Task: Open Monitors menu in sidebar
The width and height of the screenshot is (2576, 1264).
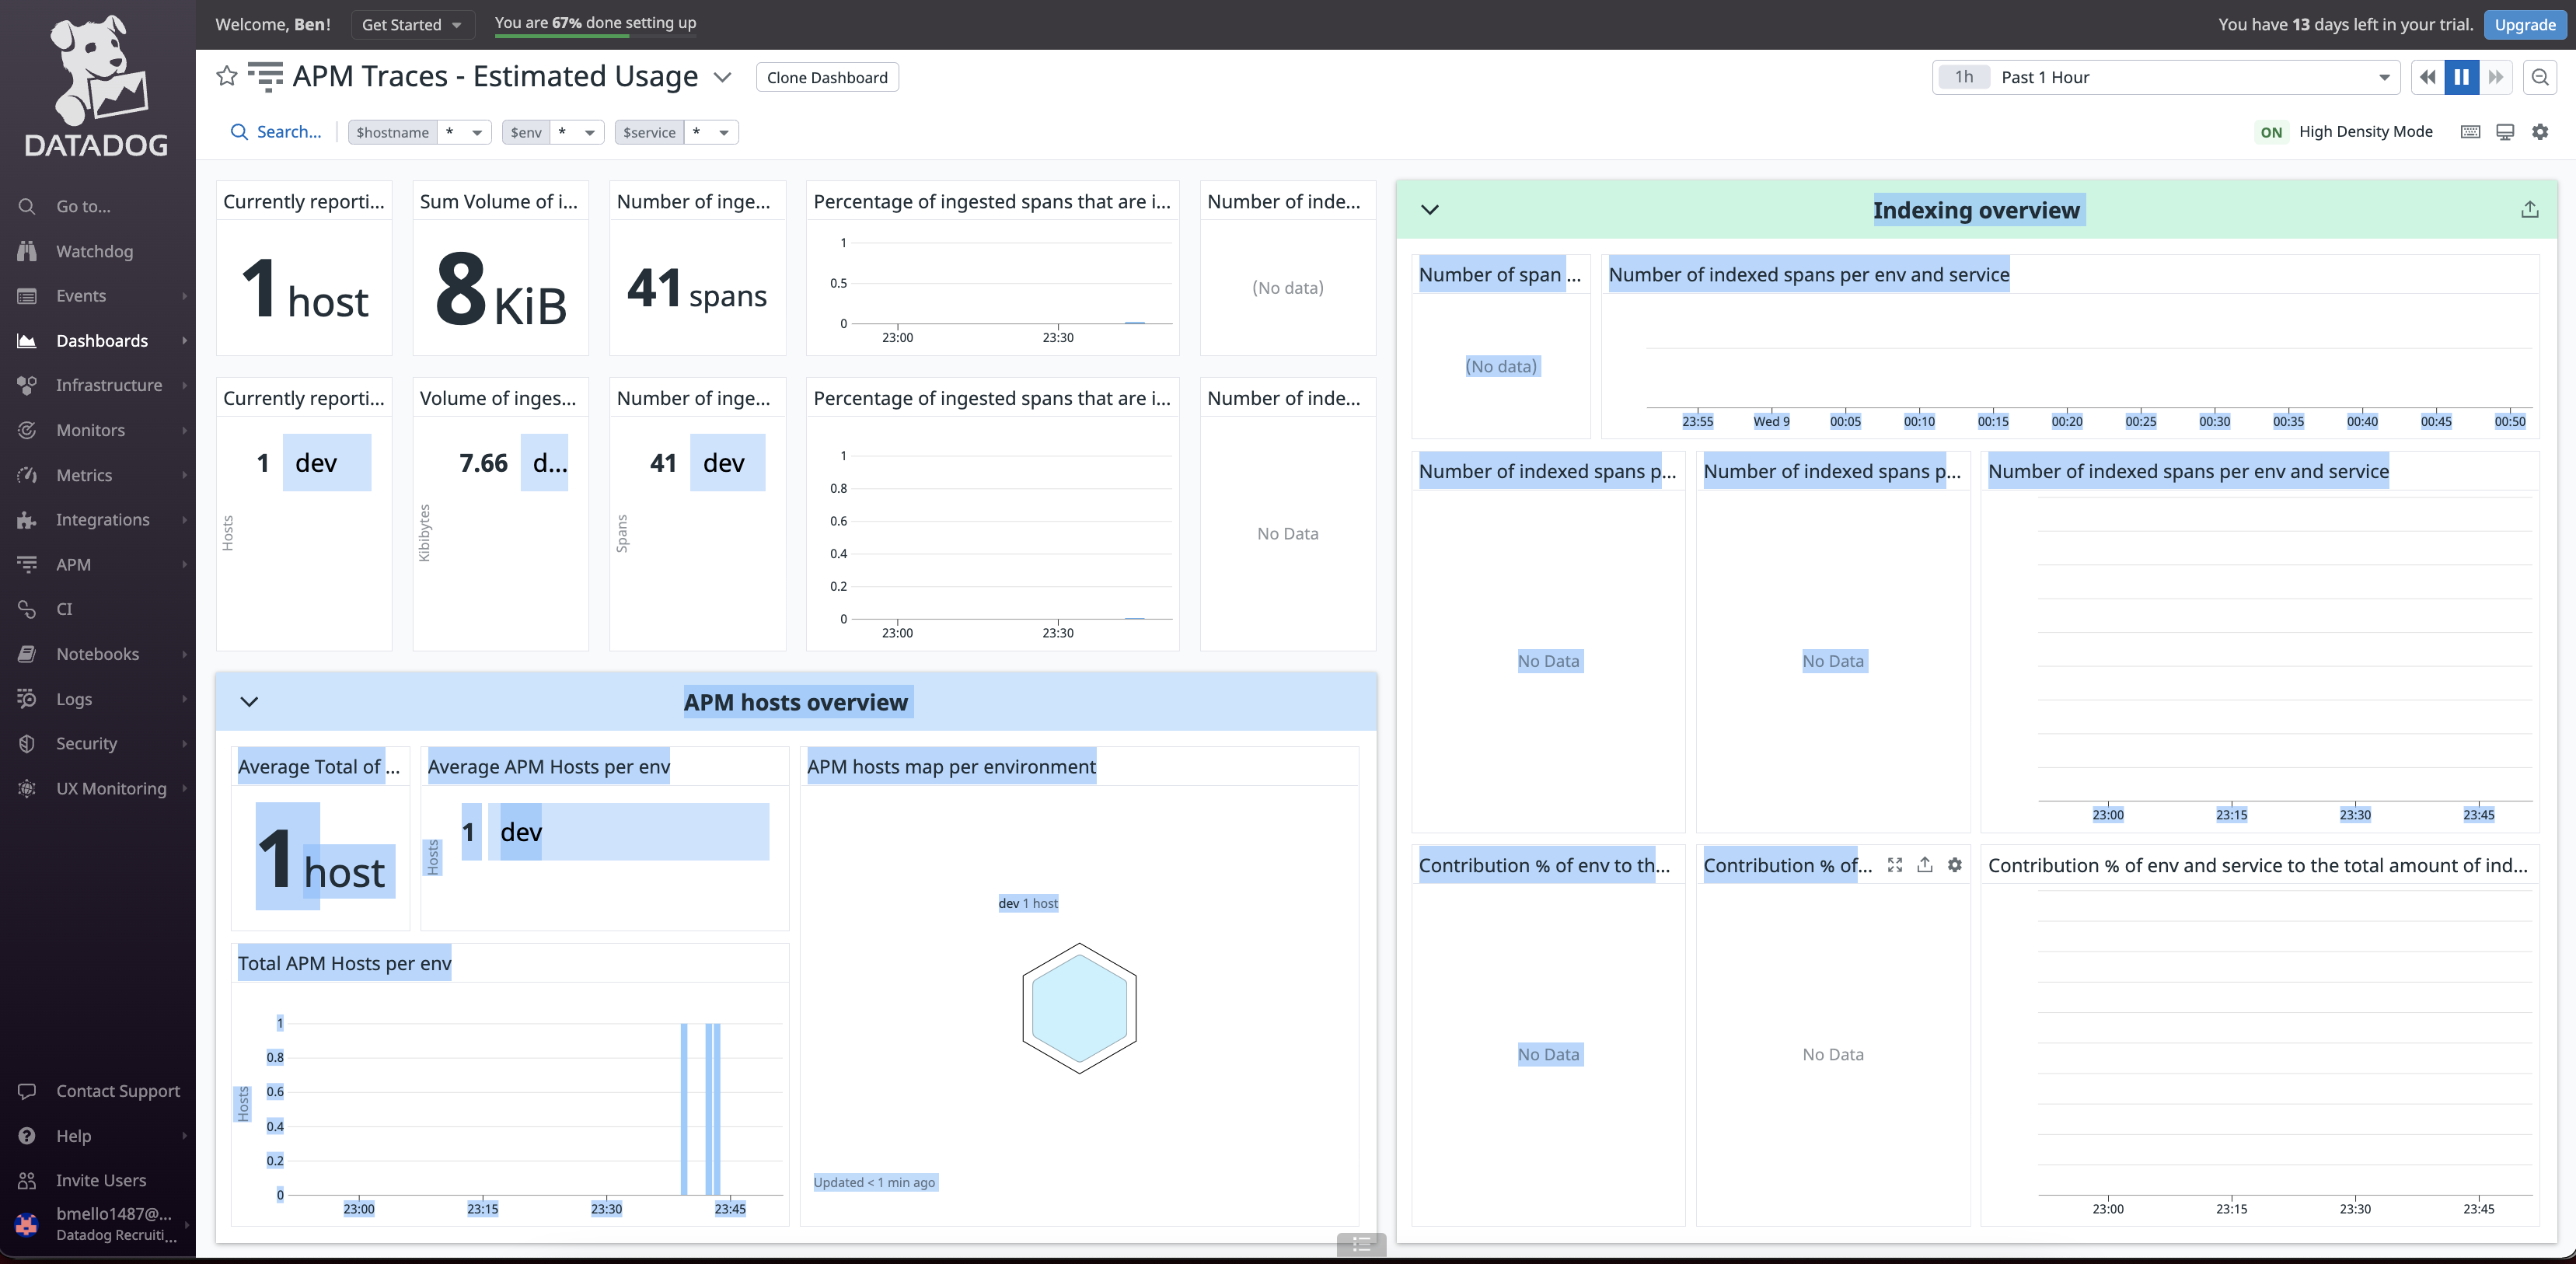Action: click(x=91, y=430)
